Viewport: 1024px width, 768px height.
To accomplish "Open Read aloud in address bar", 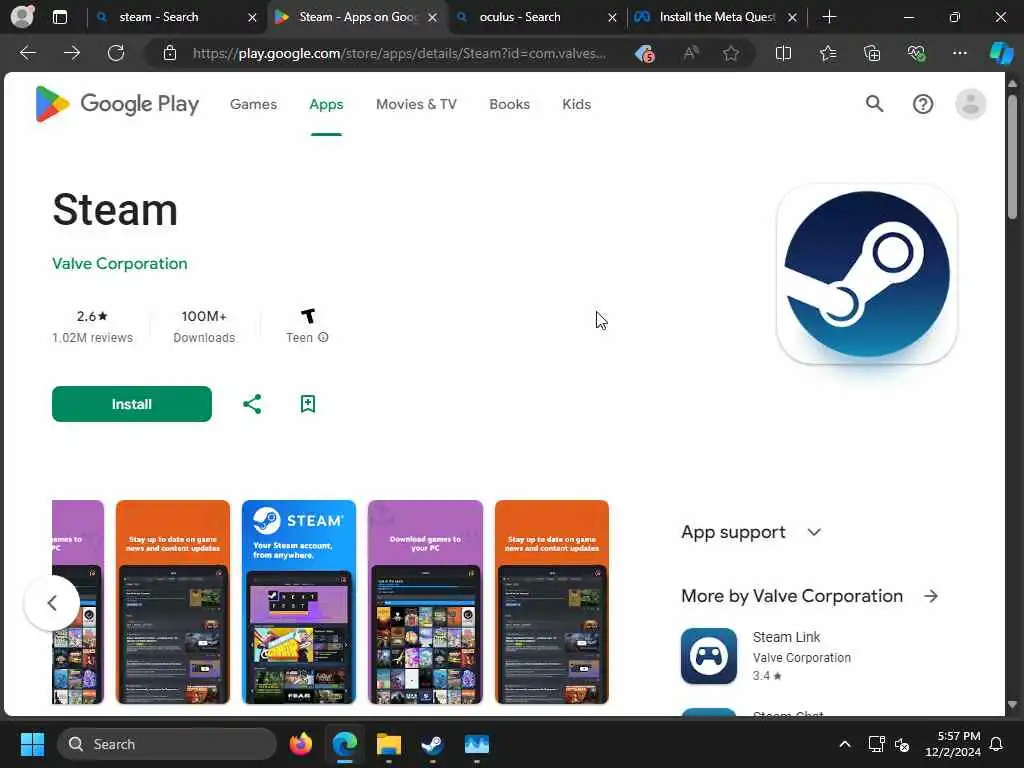I will click(x=690, y=53).
